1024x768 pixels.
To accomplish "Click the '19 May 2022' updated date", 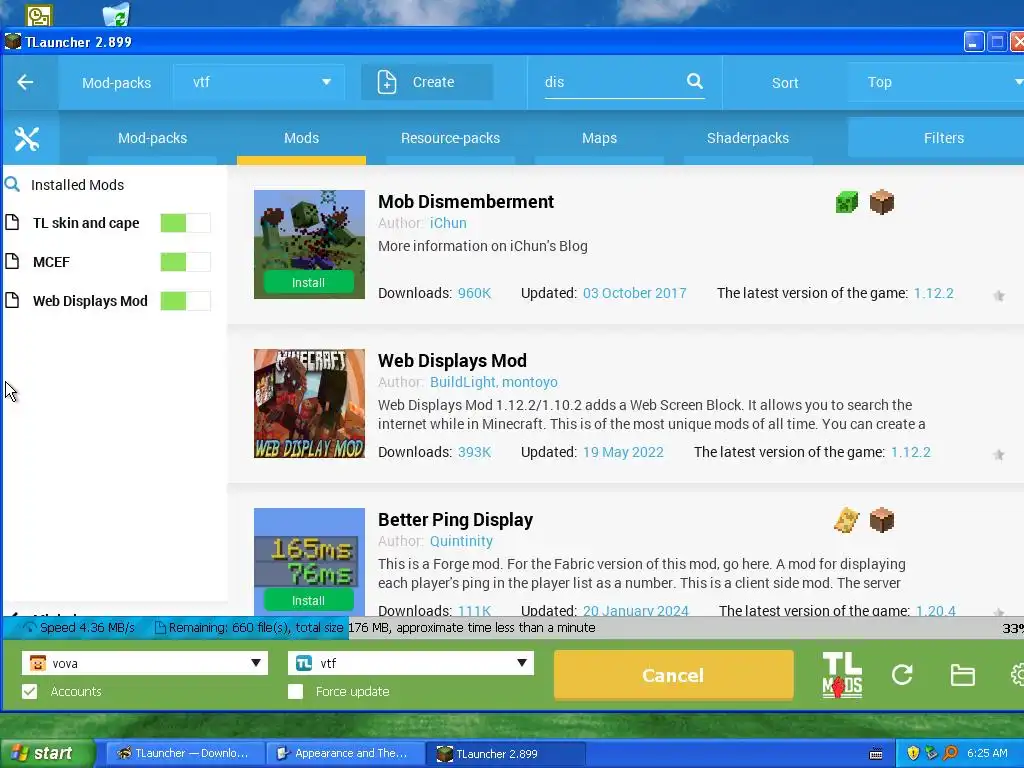I will point(623,452).
